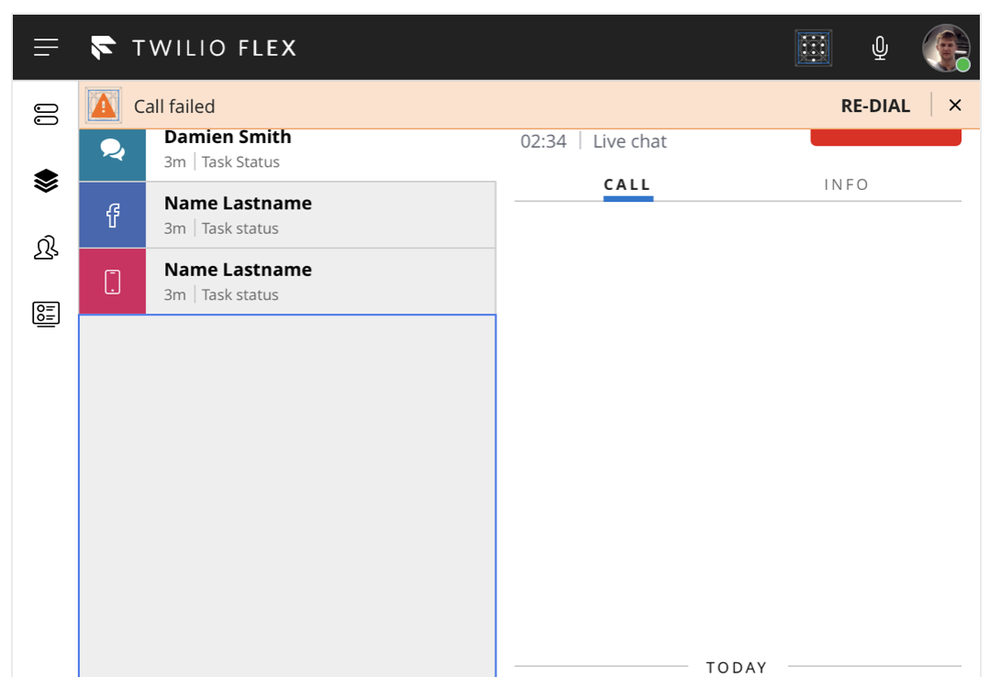The width and height of the screenshot is (1000, 677).
Task: Click the green availability status indicator
Action: pos(962,63)
